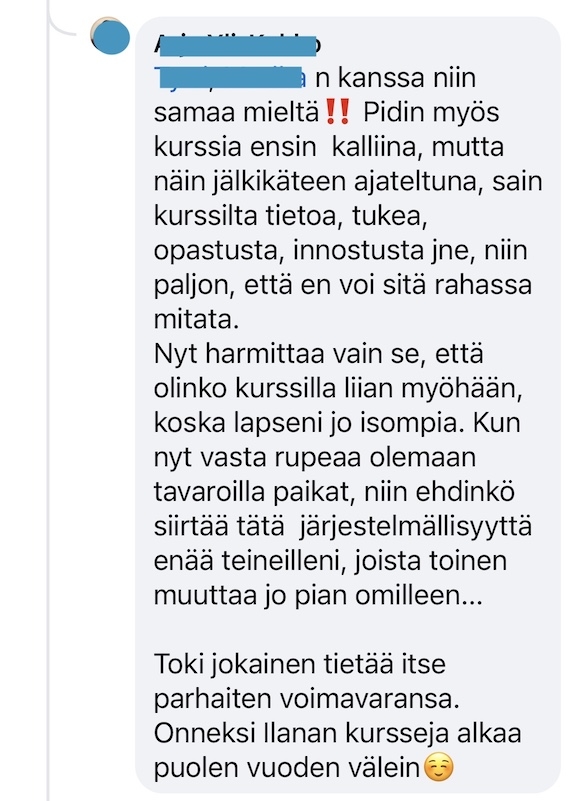585x801 pixels.
Task: Open the blue tagged name before 'n kanssa'
Action: click(x=230, y=79)
